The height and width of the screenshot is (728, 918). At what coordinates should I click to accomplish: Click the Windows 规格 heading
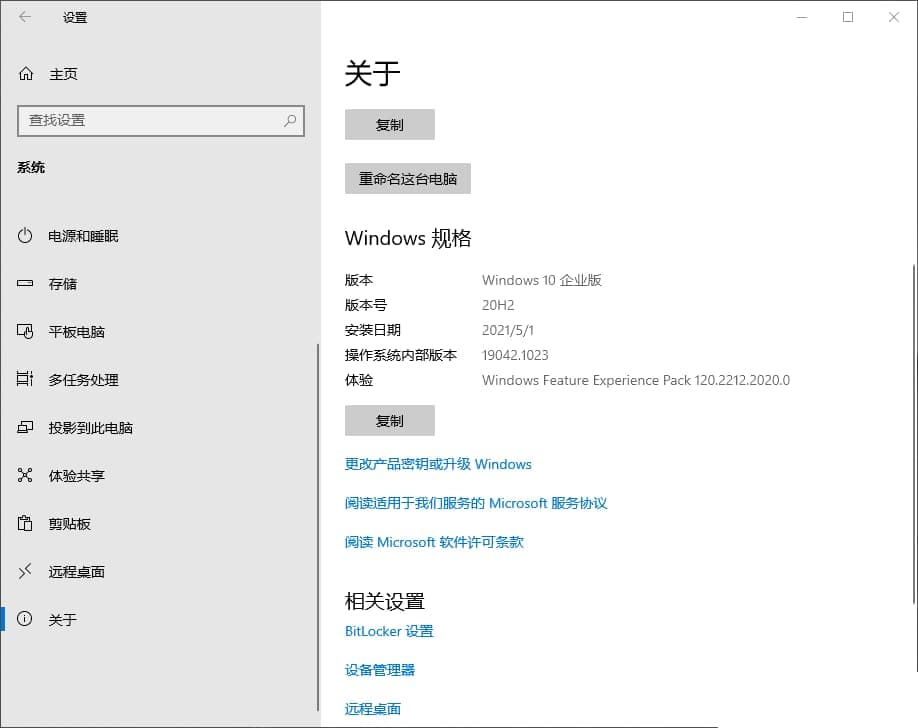(x=408, y=238)
